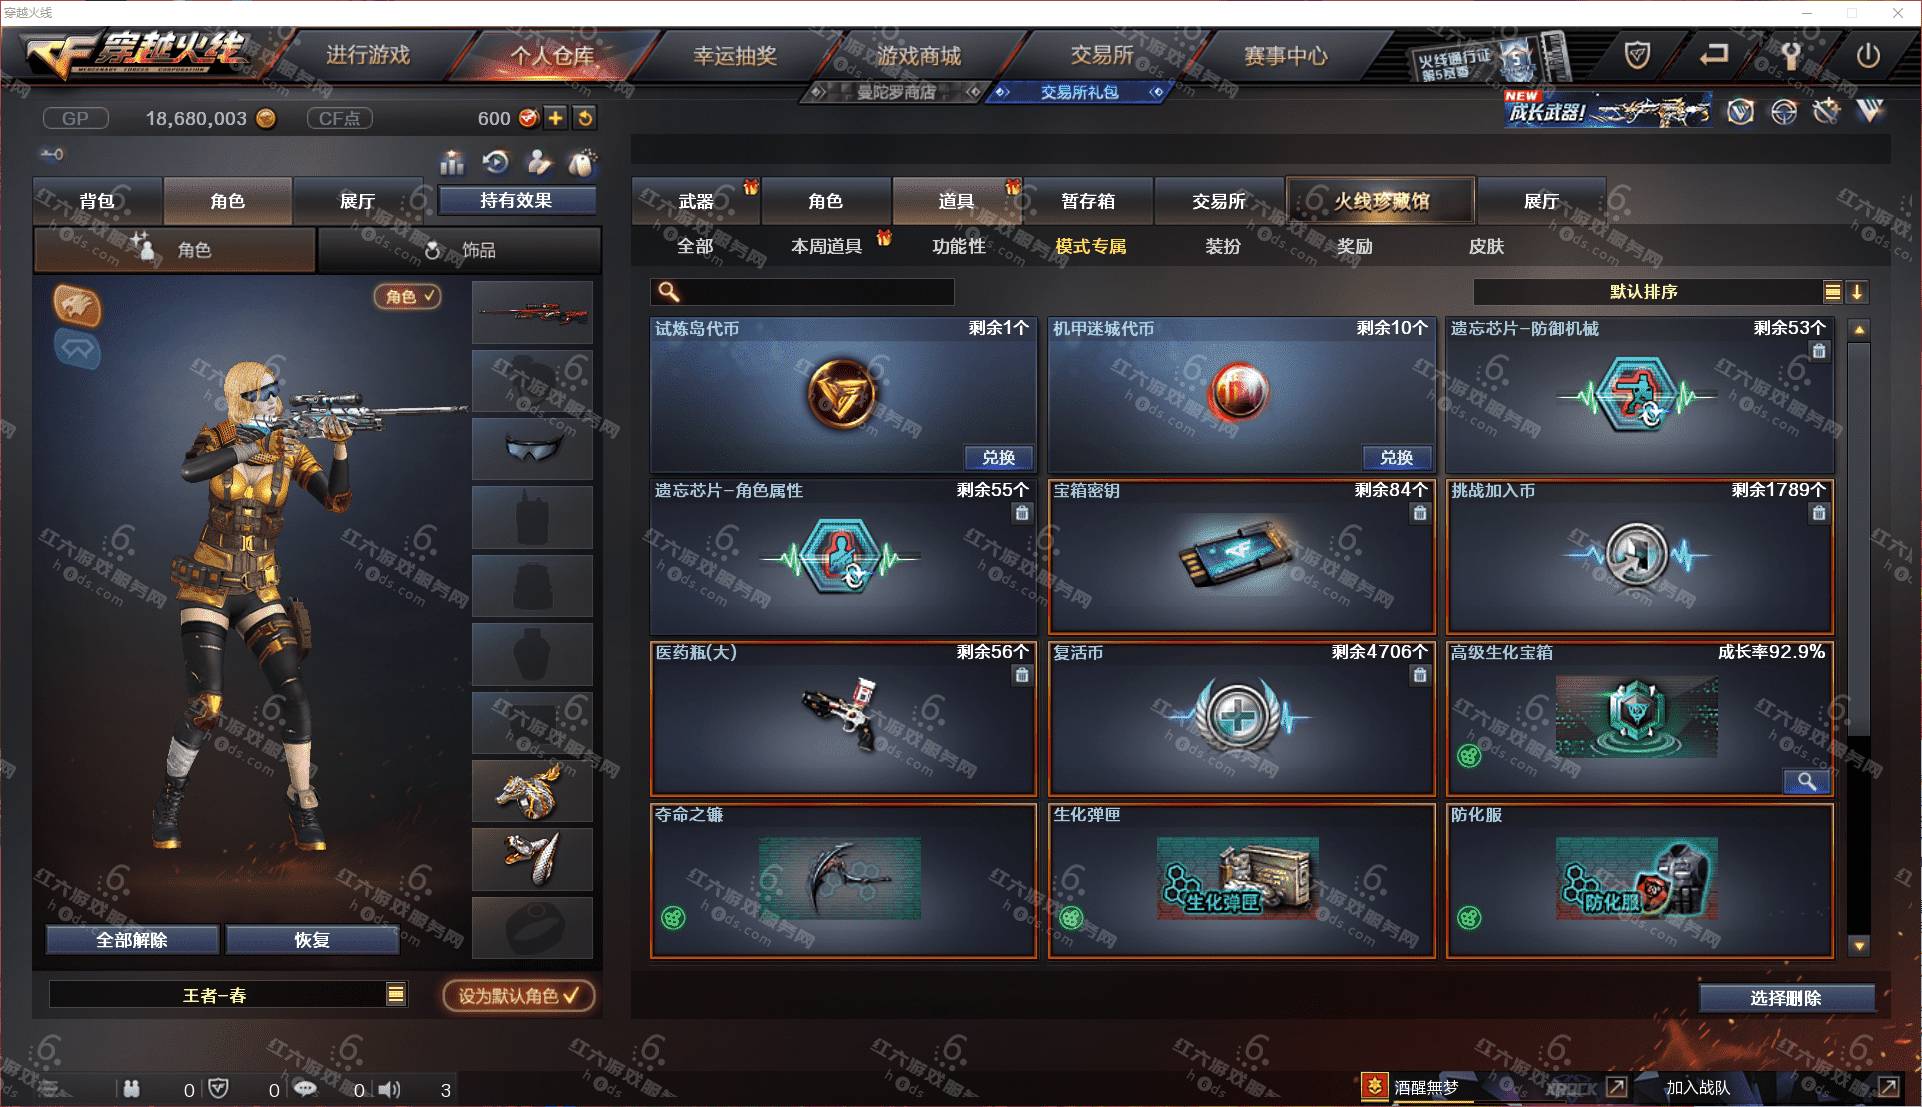This screenshot has width=1922, height=1107.
Task: Open the 游戏商城 menu
Action: point(918,56)
